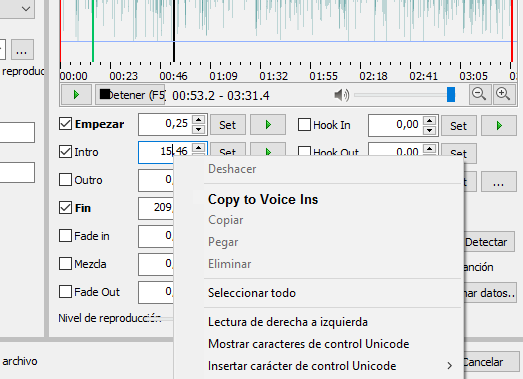Click the green marker on the waveform
The width and height of the screenshot is (523, 379).
tap(93, 31)
